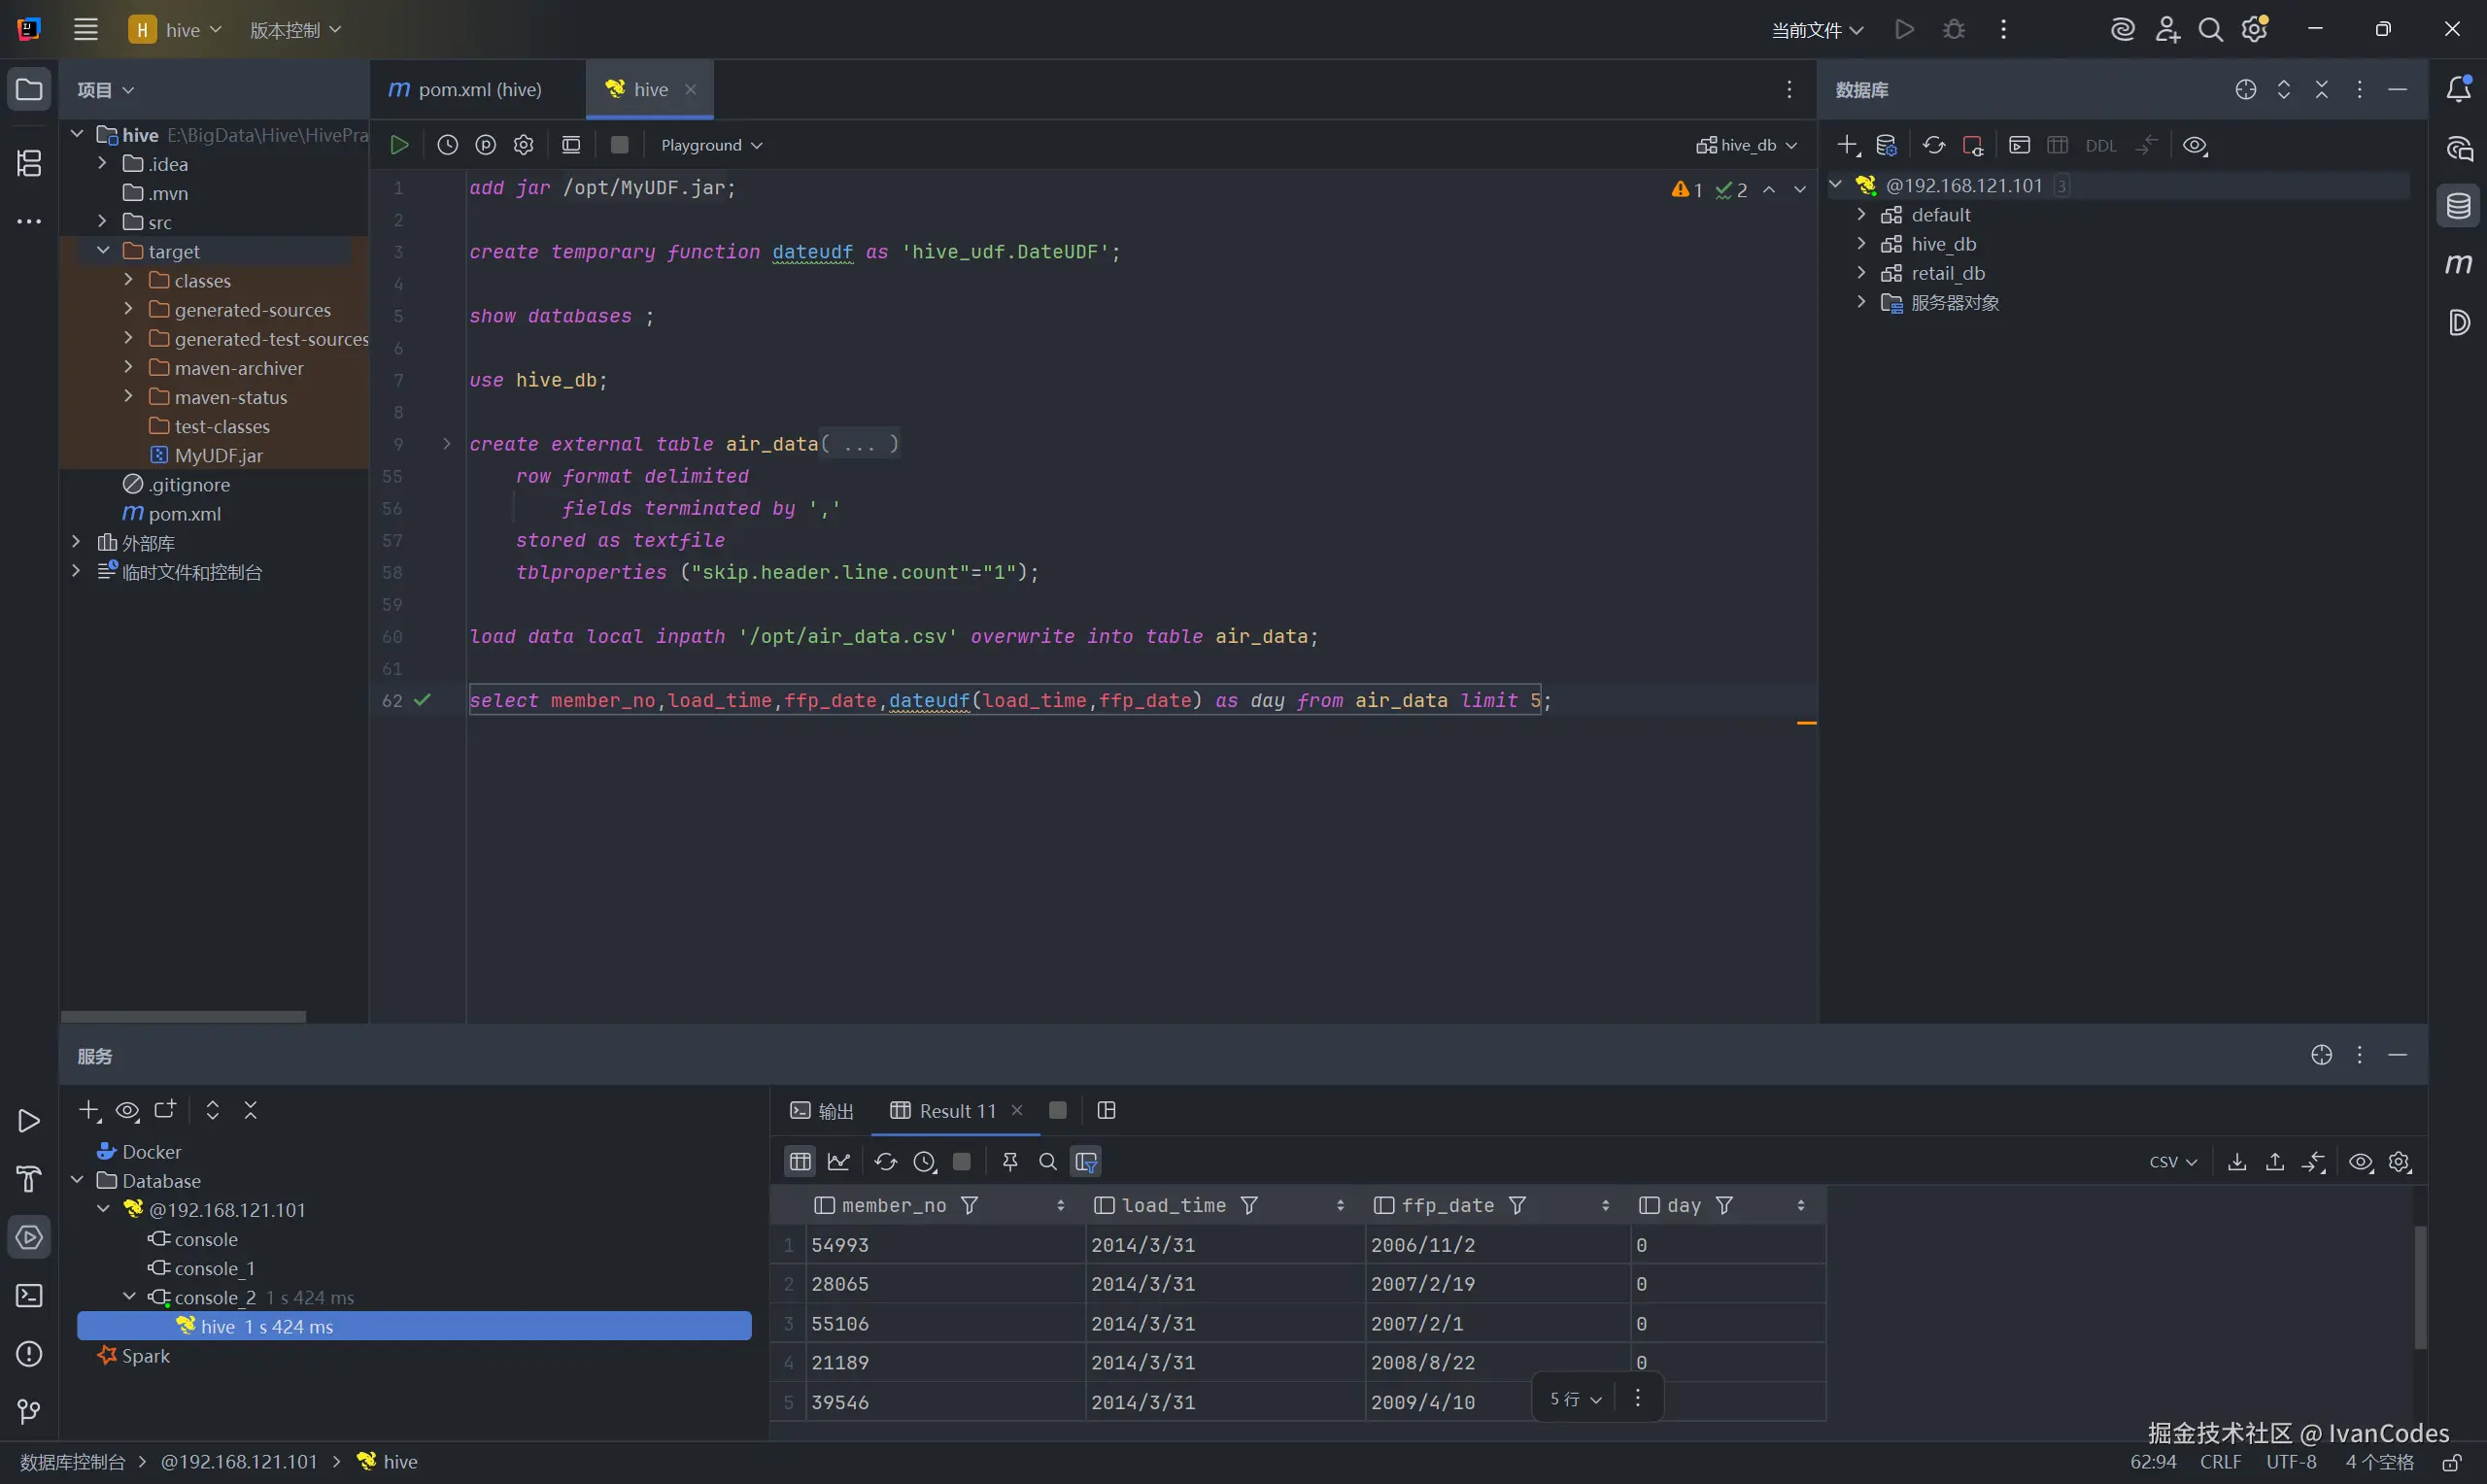Open Maven tool window from right sidebar
The height and width of the screenshot is (1484, 2487).
2458,264
